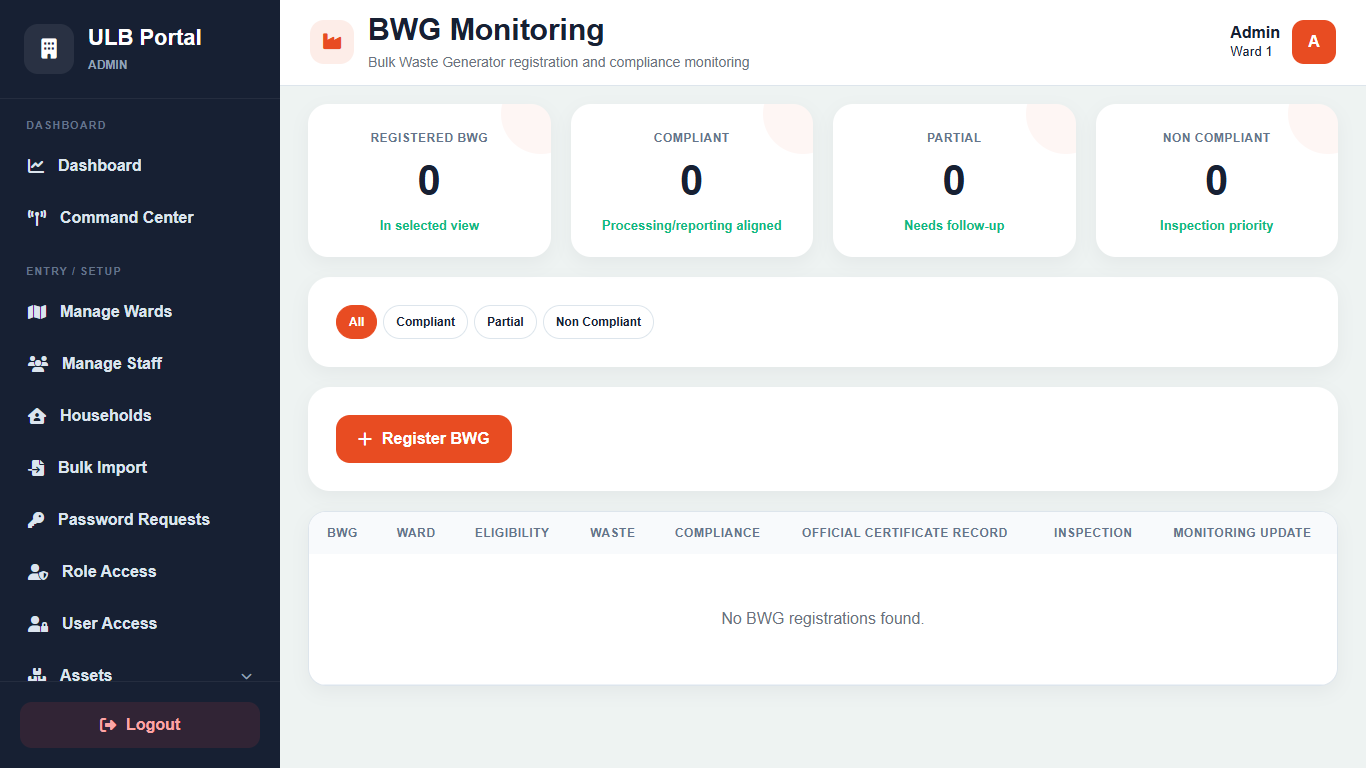Click the 'No BWG registrations found.' message
The image size is (1366, 768).
pos(823,619)
